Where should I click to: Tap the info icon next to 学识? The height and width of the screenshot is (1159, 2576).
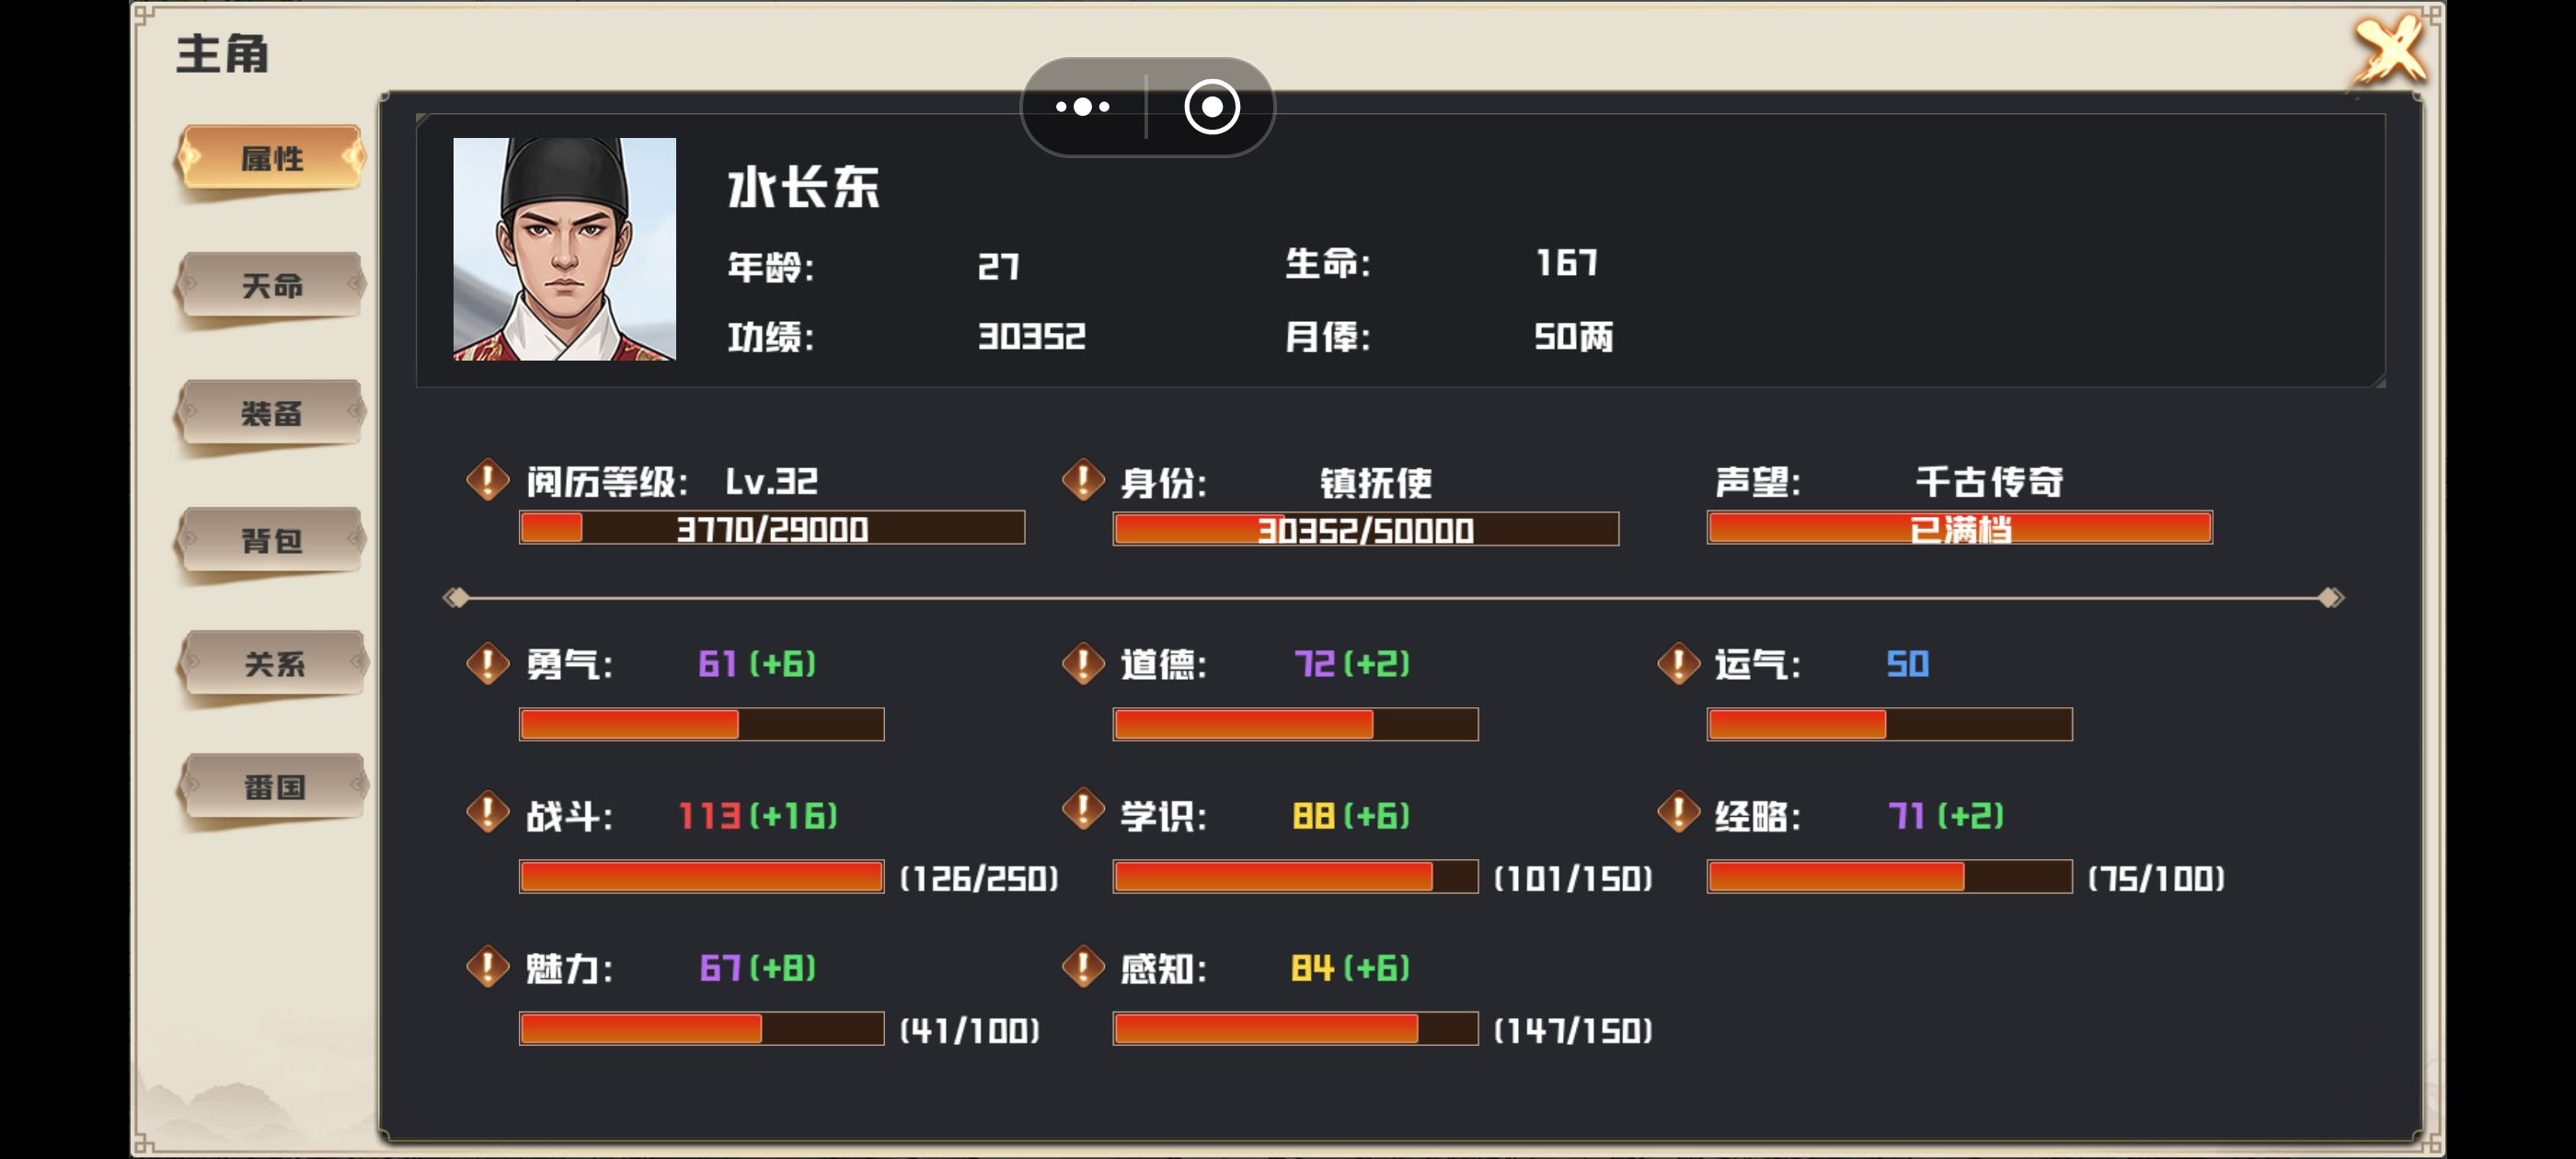[x=1083, y=810]
